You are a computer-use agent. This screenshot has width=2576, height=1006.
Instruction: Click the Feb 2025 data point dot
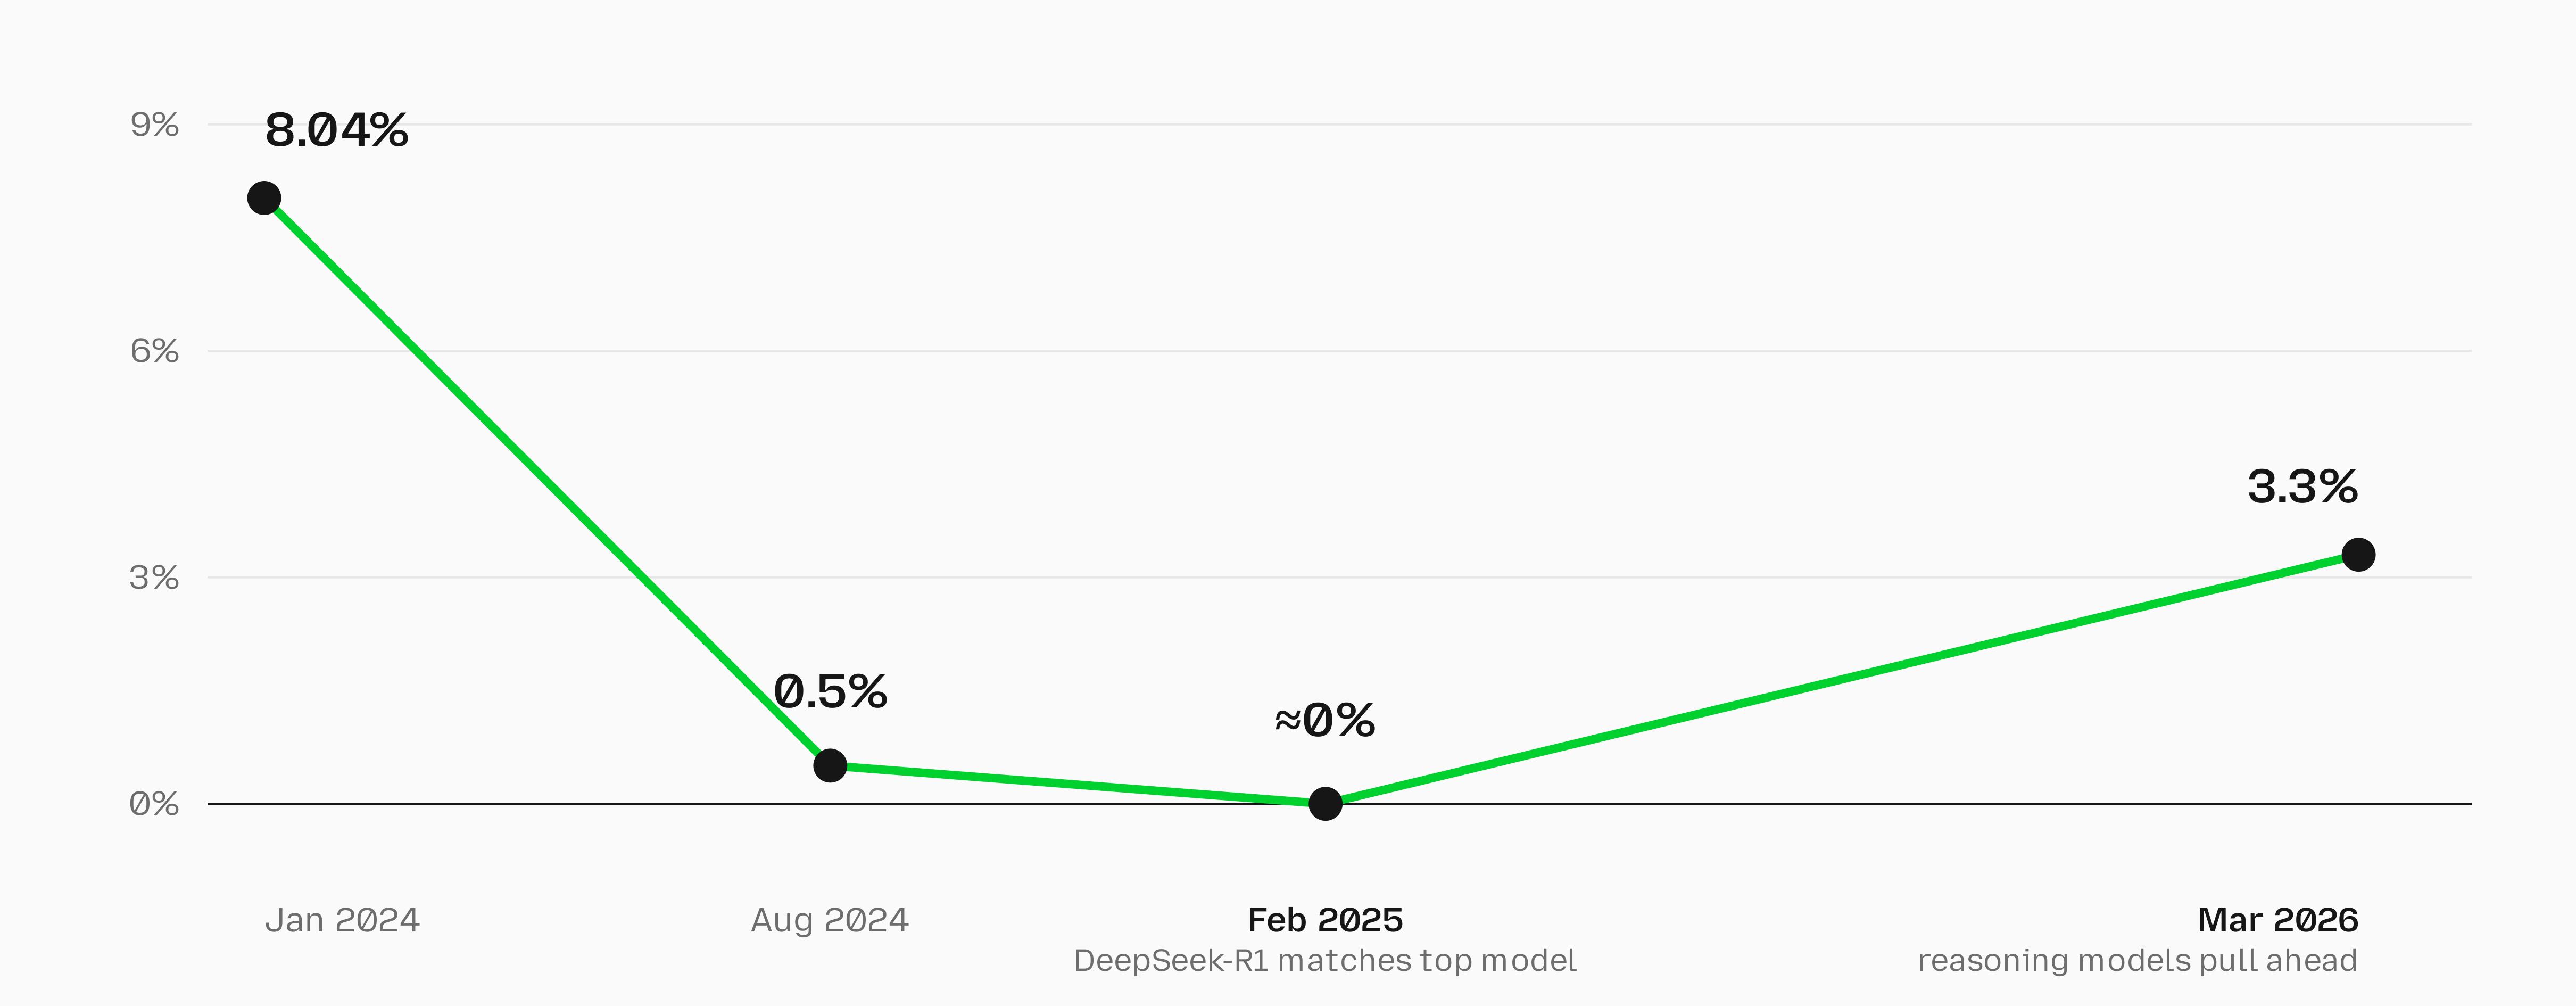pos(1325,803)
